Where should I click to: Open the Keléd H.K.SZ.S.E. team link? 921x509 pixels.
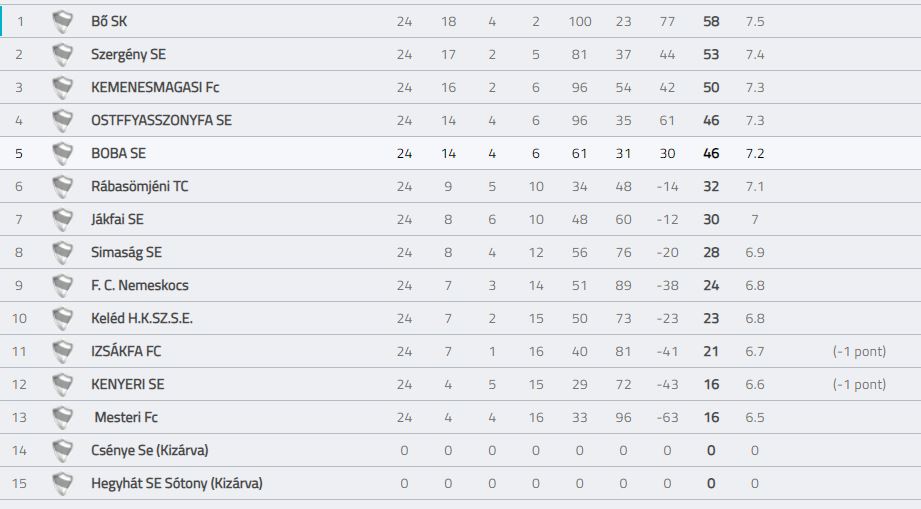coord(142,318)
